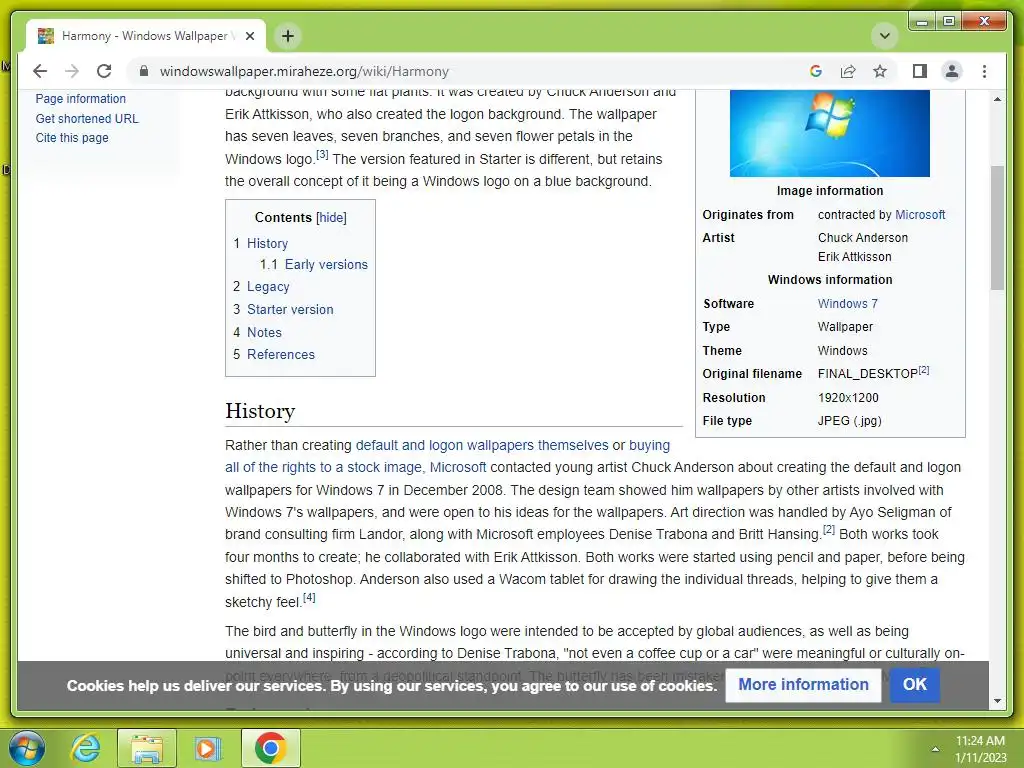Open Chrome side panel
The image size is (1024, 768).
(x=920, y=71)
